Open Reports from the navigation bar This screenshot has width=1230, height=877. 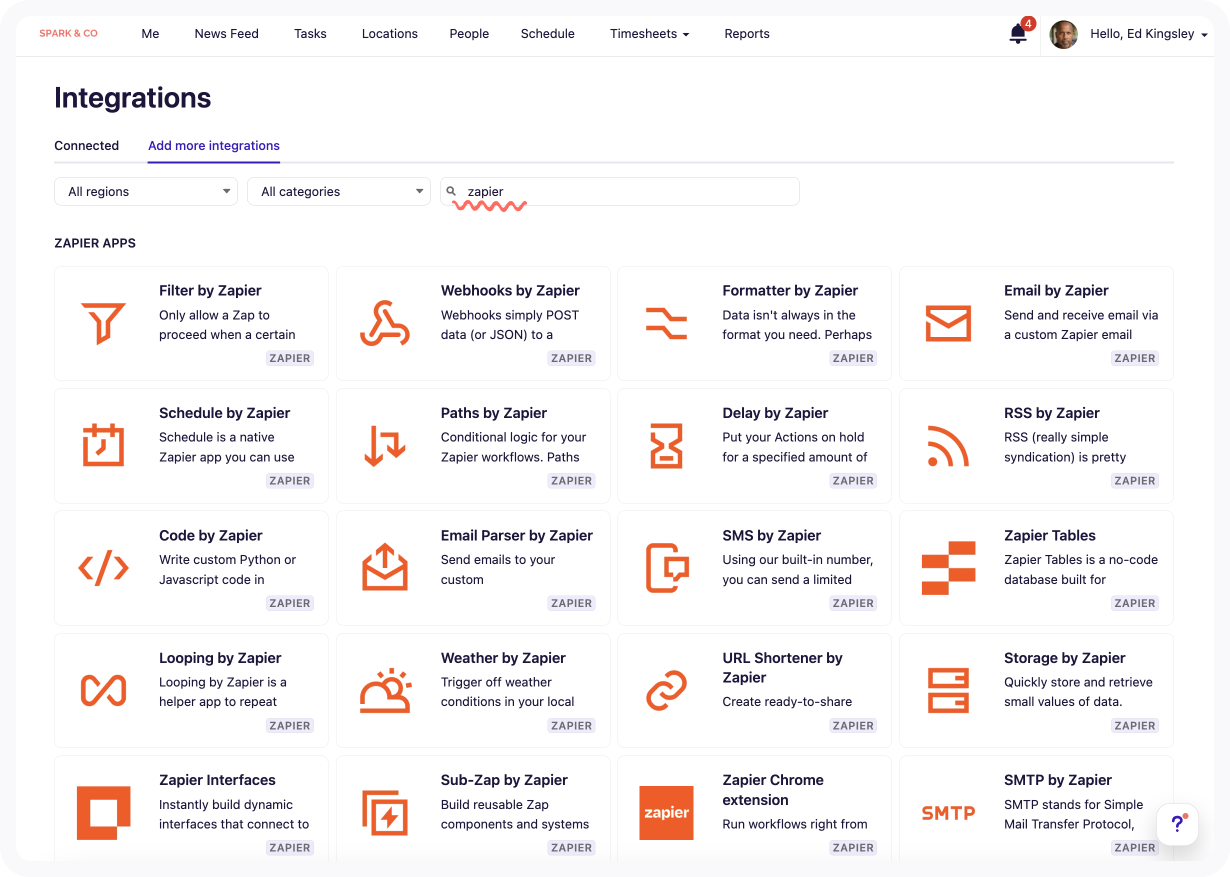coord(747,34)
